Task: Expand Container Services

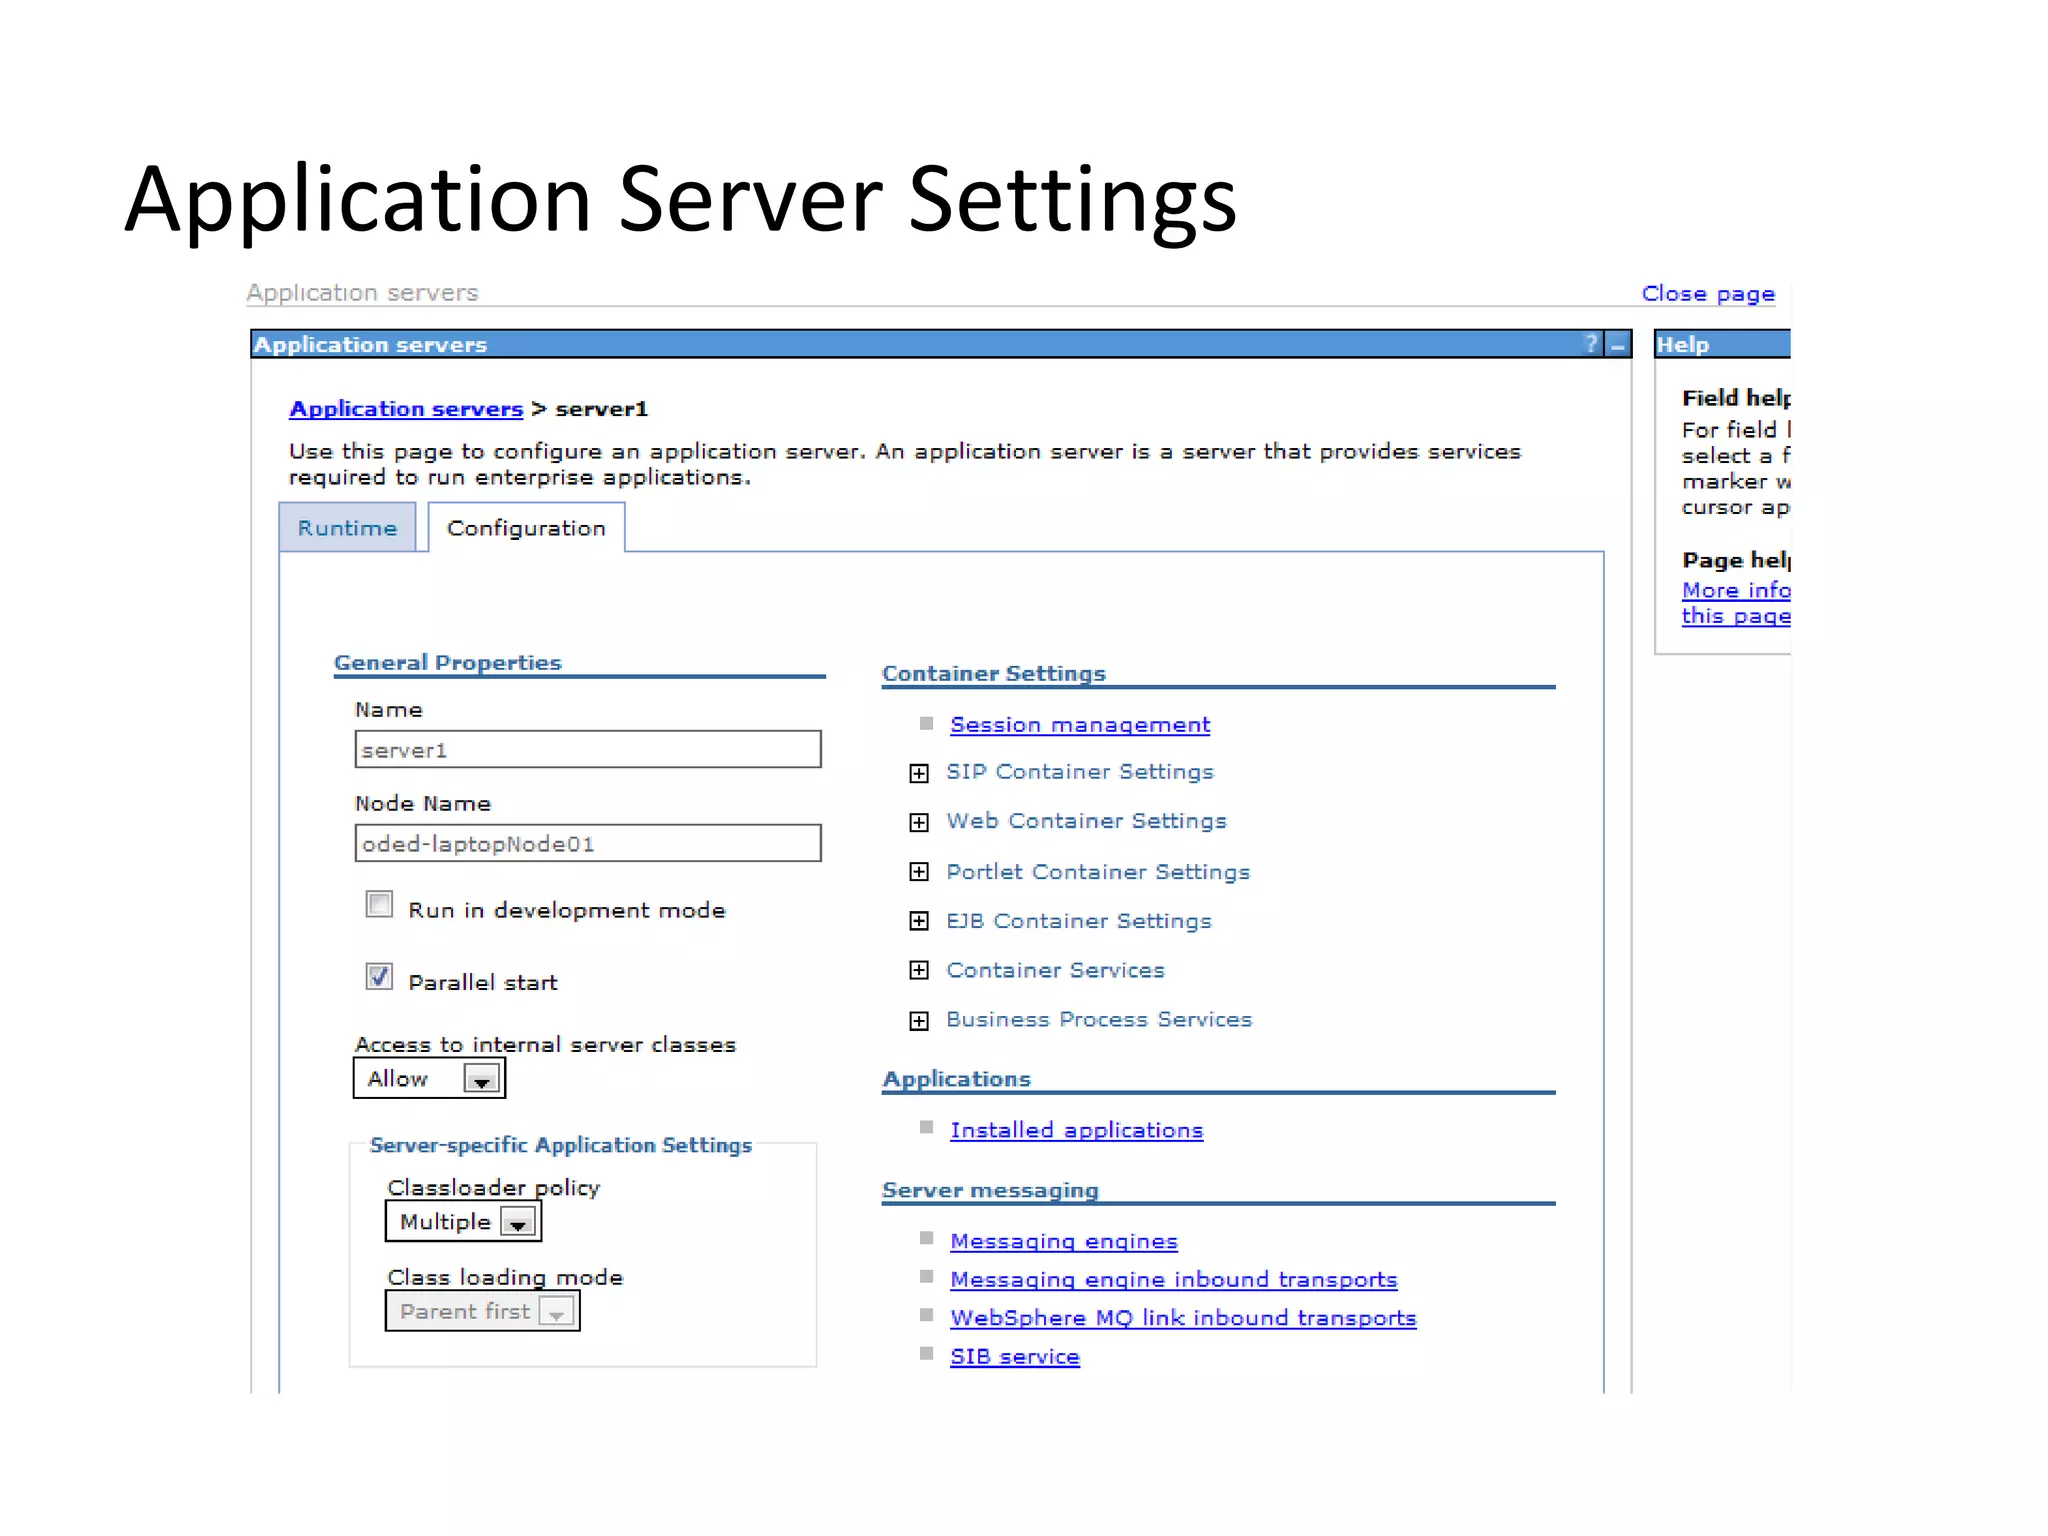Action: 919,970
